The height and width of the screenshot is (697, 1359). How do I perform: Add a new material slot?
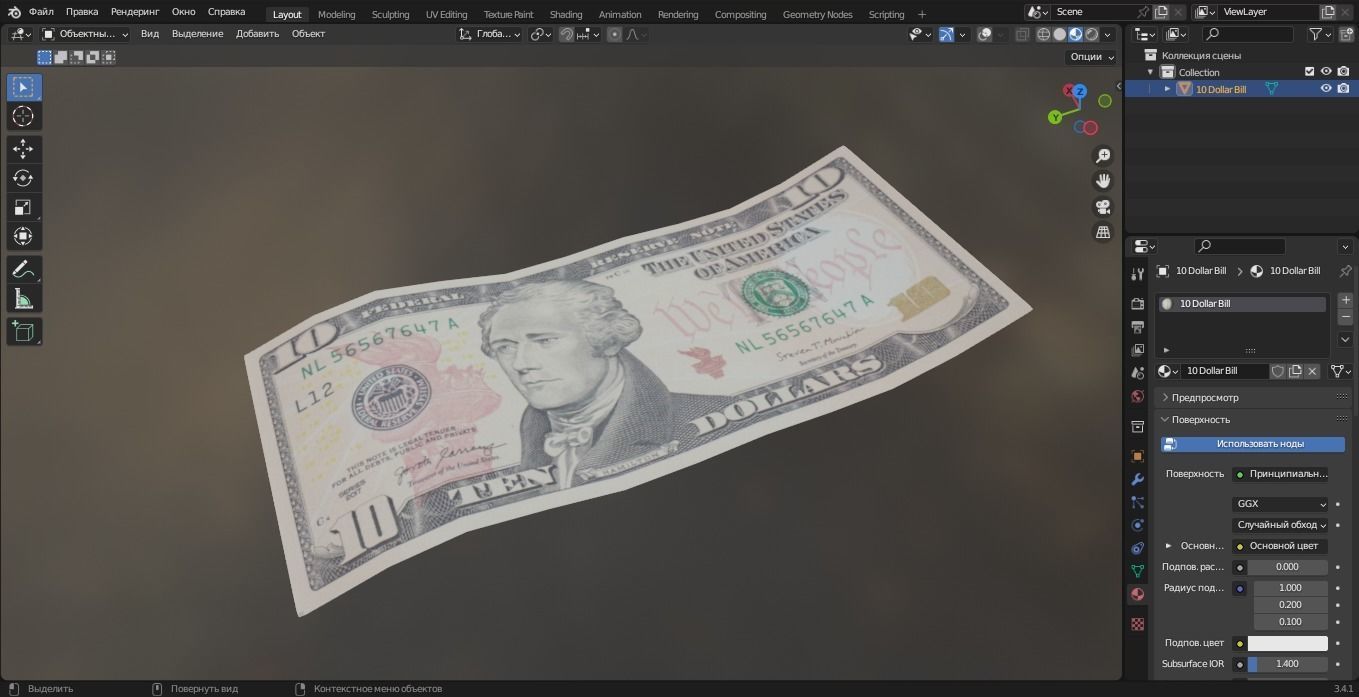coord(1345,300)
